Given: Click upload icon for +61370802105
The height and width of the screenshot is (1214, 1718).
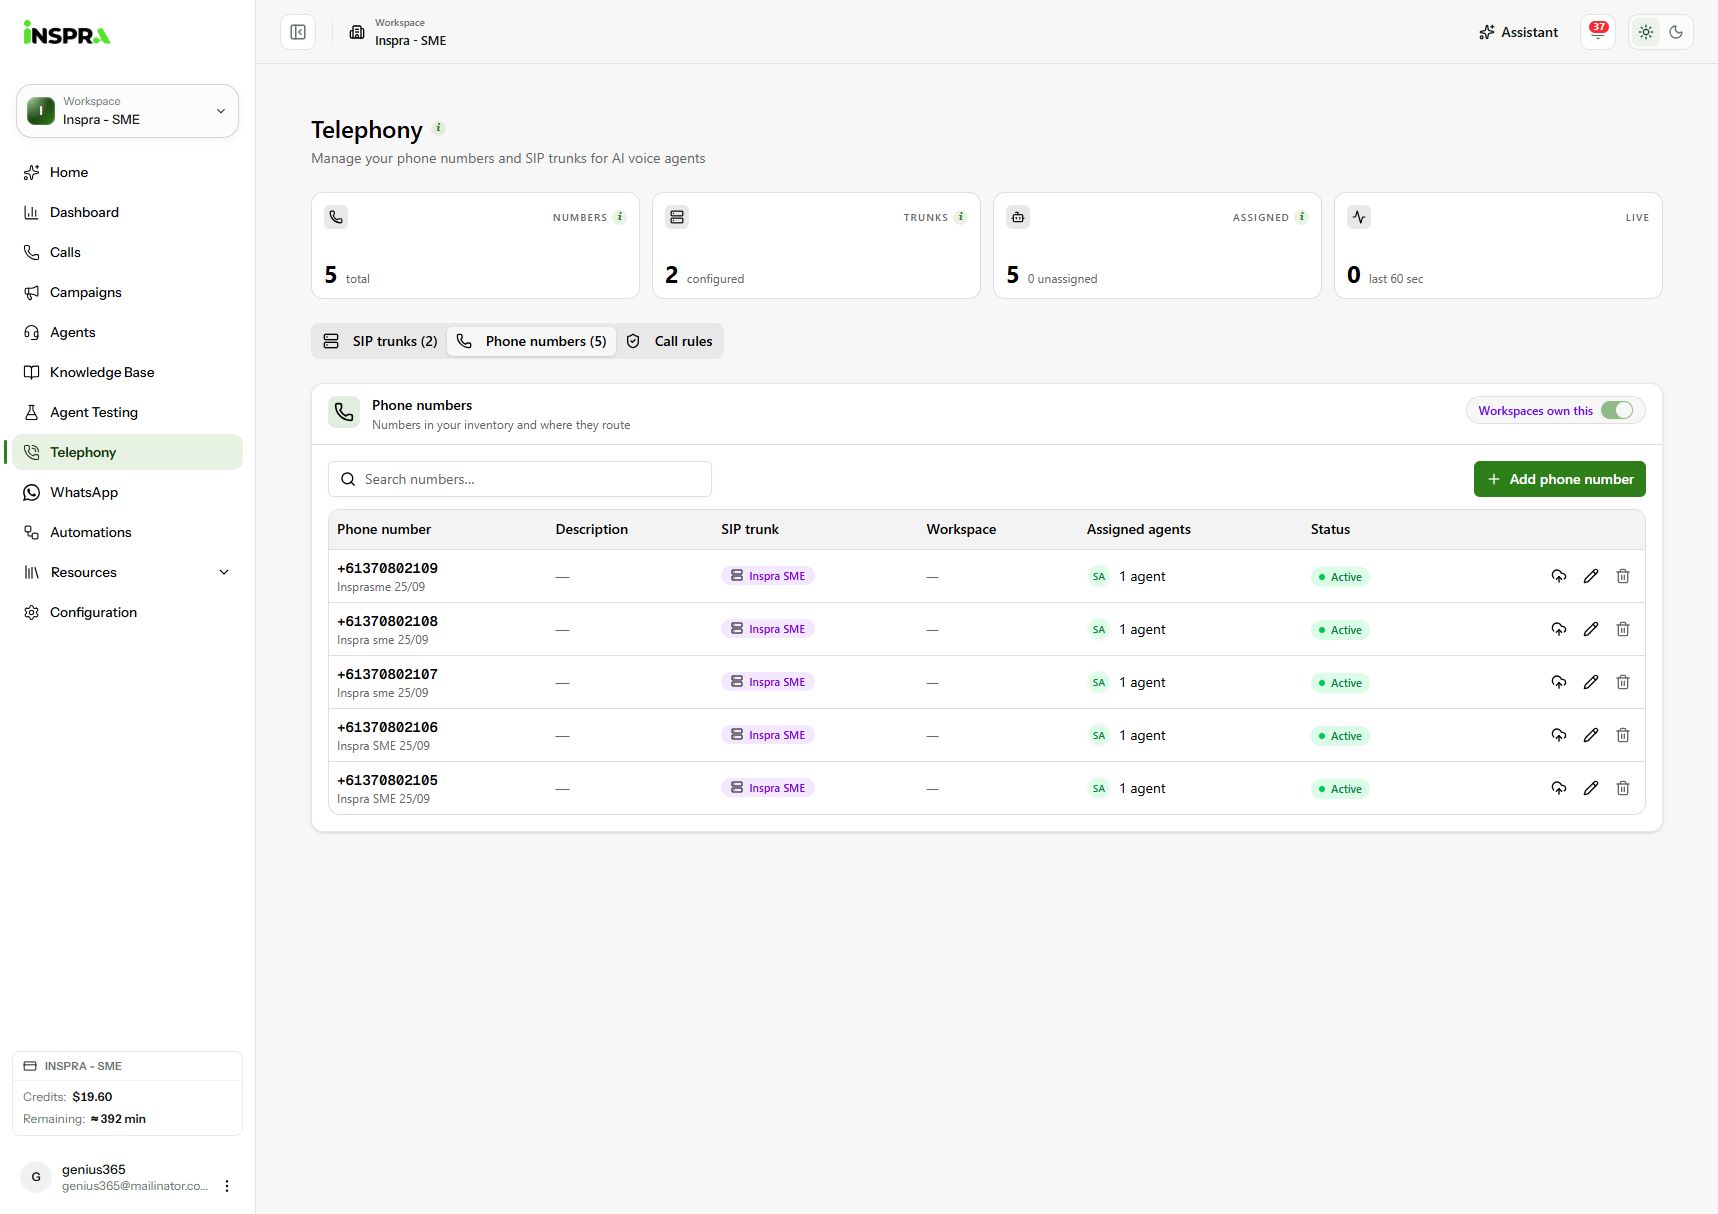Looking at the screenshot, I should point(1559,788).
